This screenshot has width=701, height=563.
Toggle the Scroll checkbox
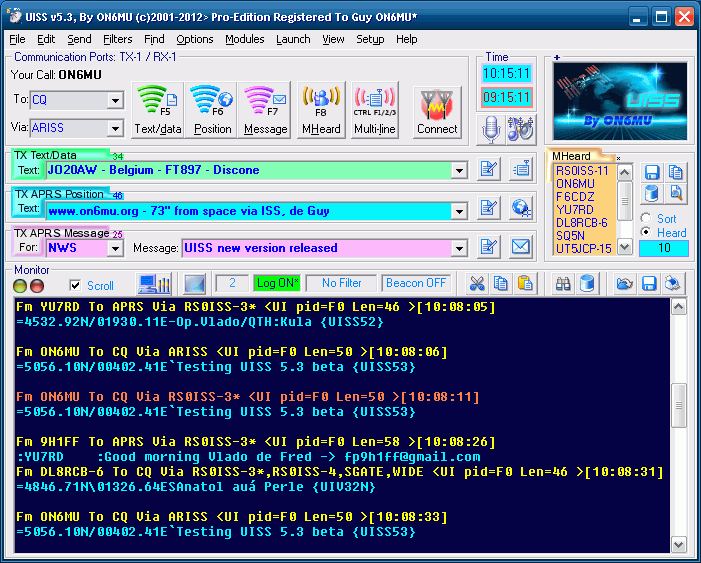tap(75, 285)
